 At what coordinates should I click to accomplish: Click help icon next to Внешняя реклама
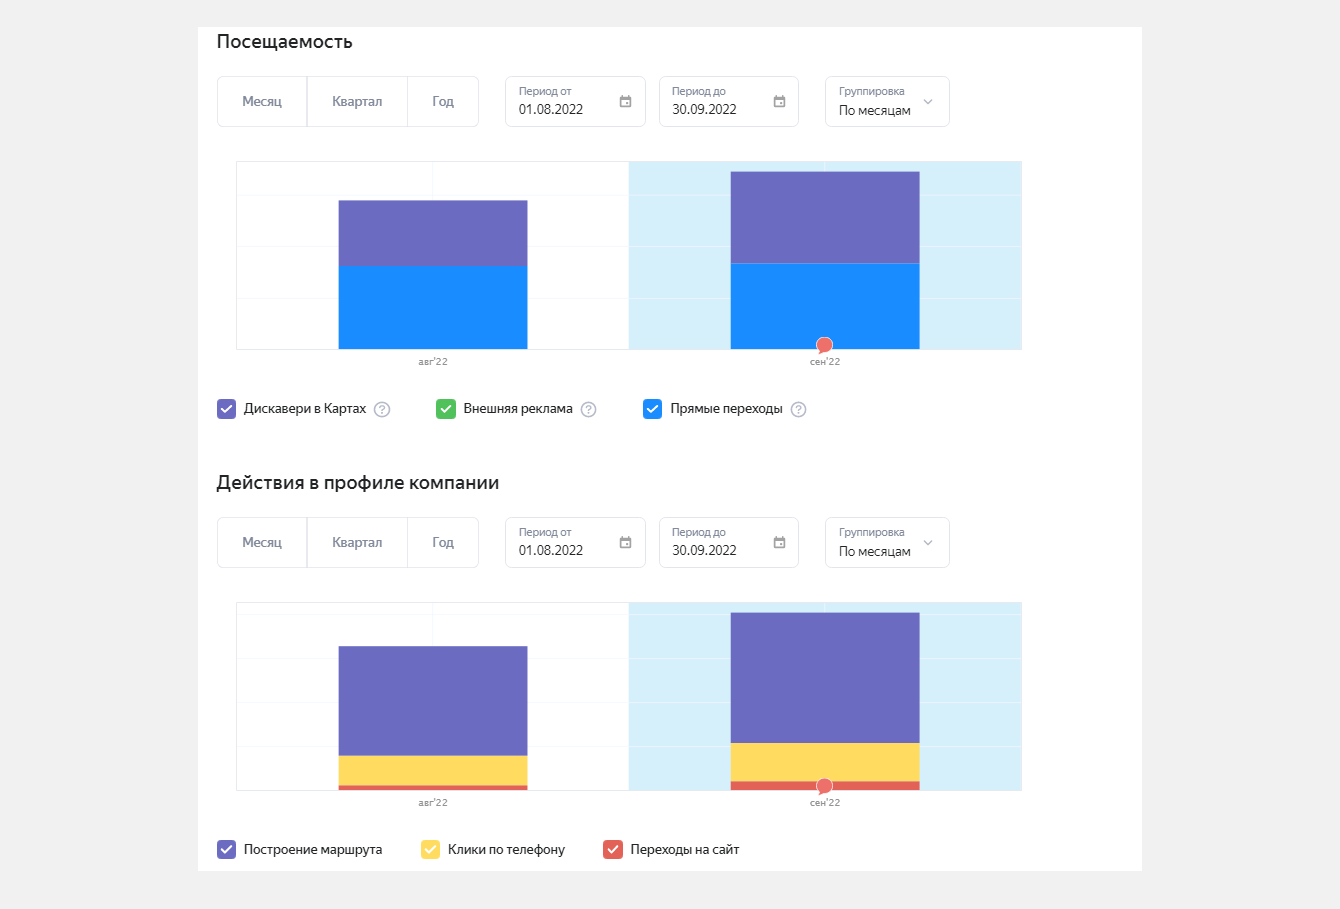[589, 409]
